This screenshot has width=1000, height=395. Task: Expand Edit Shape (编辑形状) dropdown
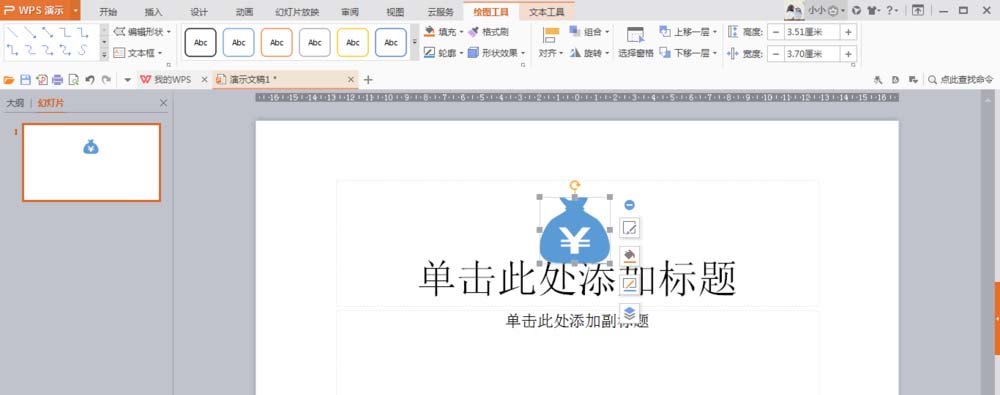[169, 31]
